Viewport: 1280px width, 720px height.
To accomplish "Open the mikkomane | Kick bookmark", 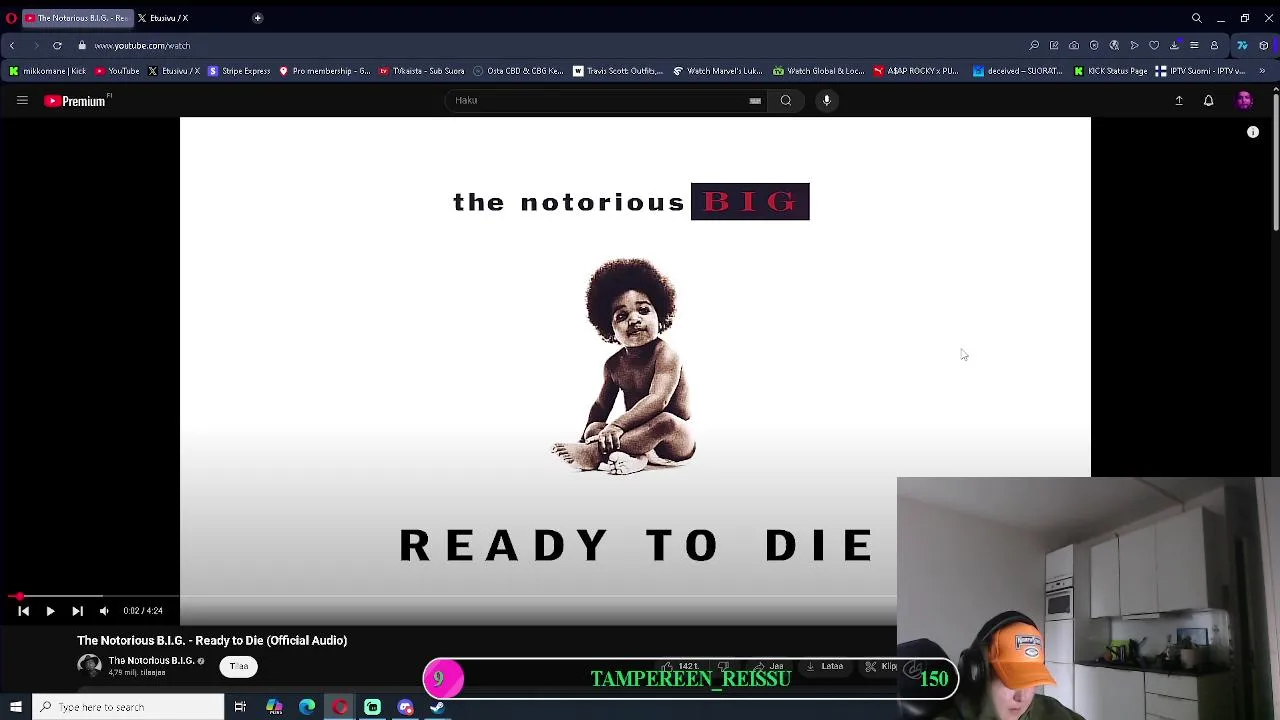I will (47, 71).
